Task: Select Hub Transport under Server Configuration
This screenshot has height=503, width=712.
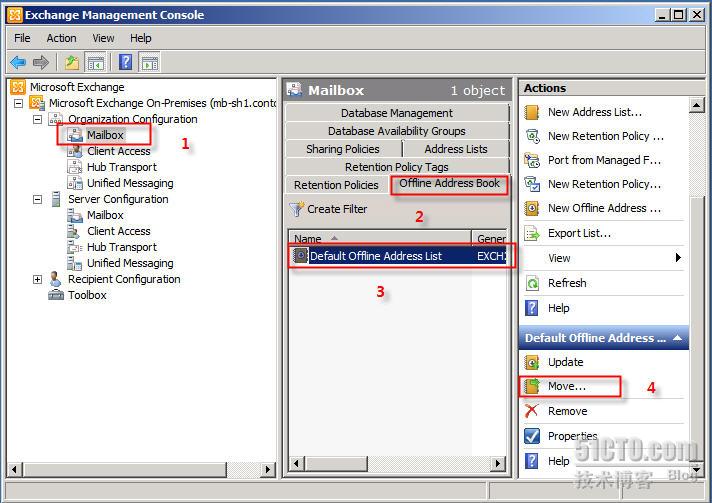Action: click(122, 247)
